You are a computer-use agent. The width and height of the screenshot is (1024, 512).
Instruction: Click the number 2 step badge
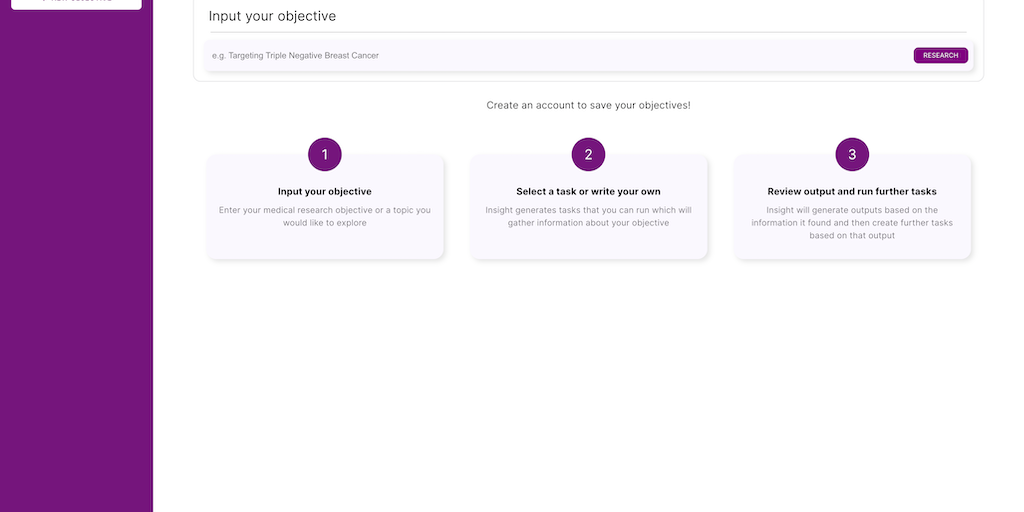tap(588, 154)
